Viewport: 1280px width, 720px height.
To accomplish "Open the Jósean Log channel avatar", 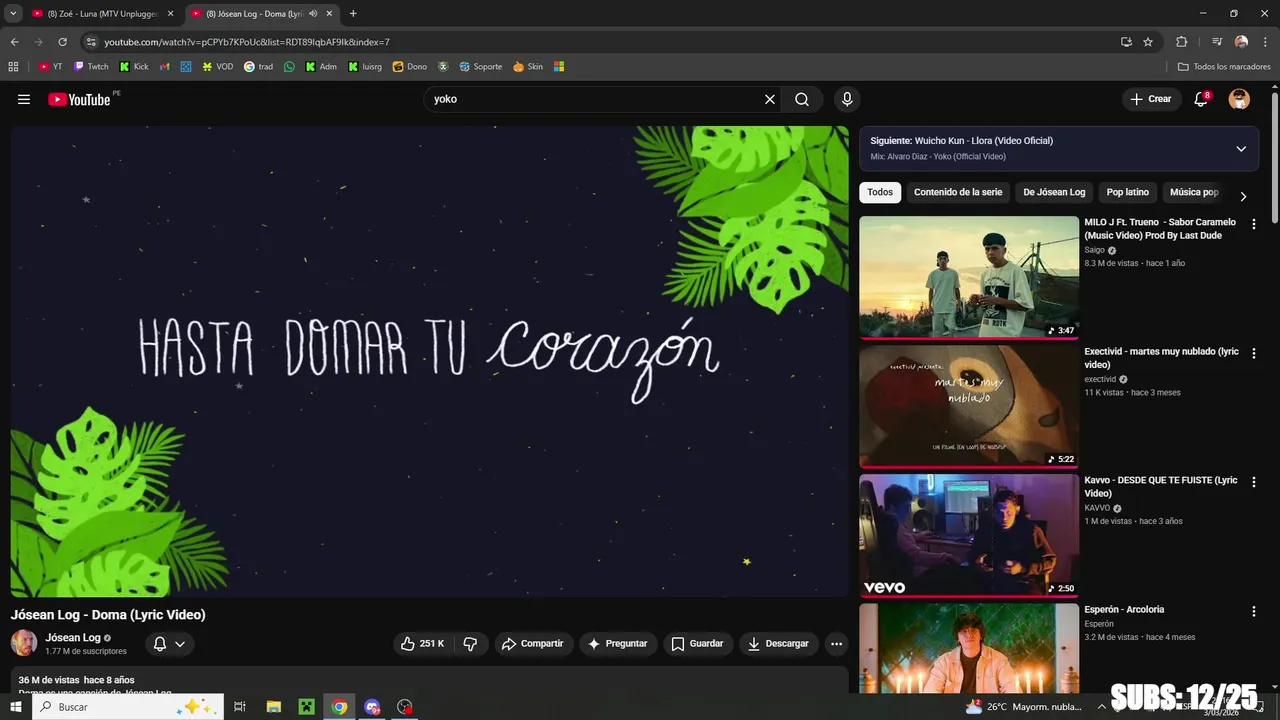I will pyautogui.click(x=24, y=643).
